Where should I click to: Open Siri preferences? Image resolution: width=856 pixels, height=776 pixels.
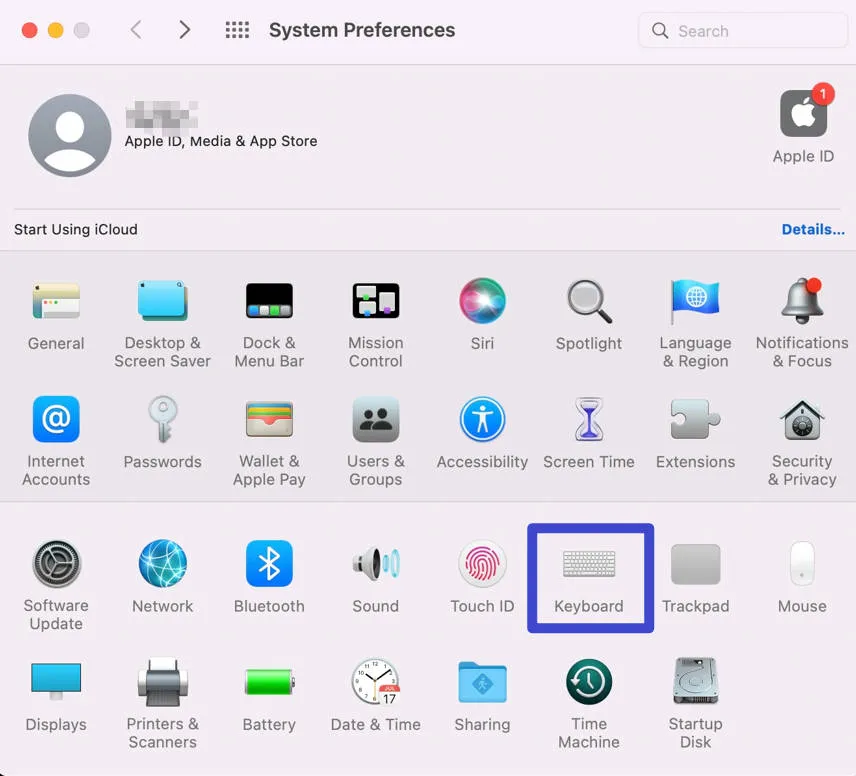click(x=482, y=315)
